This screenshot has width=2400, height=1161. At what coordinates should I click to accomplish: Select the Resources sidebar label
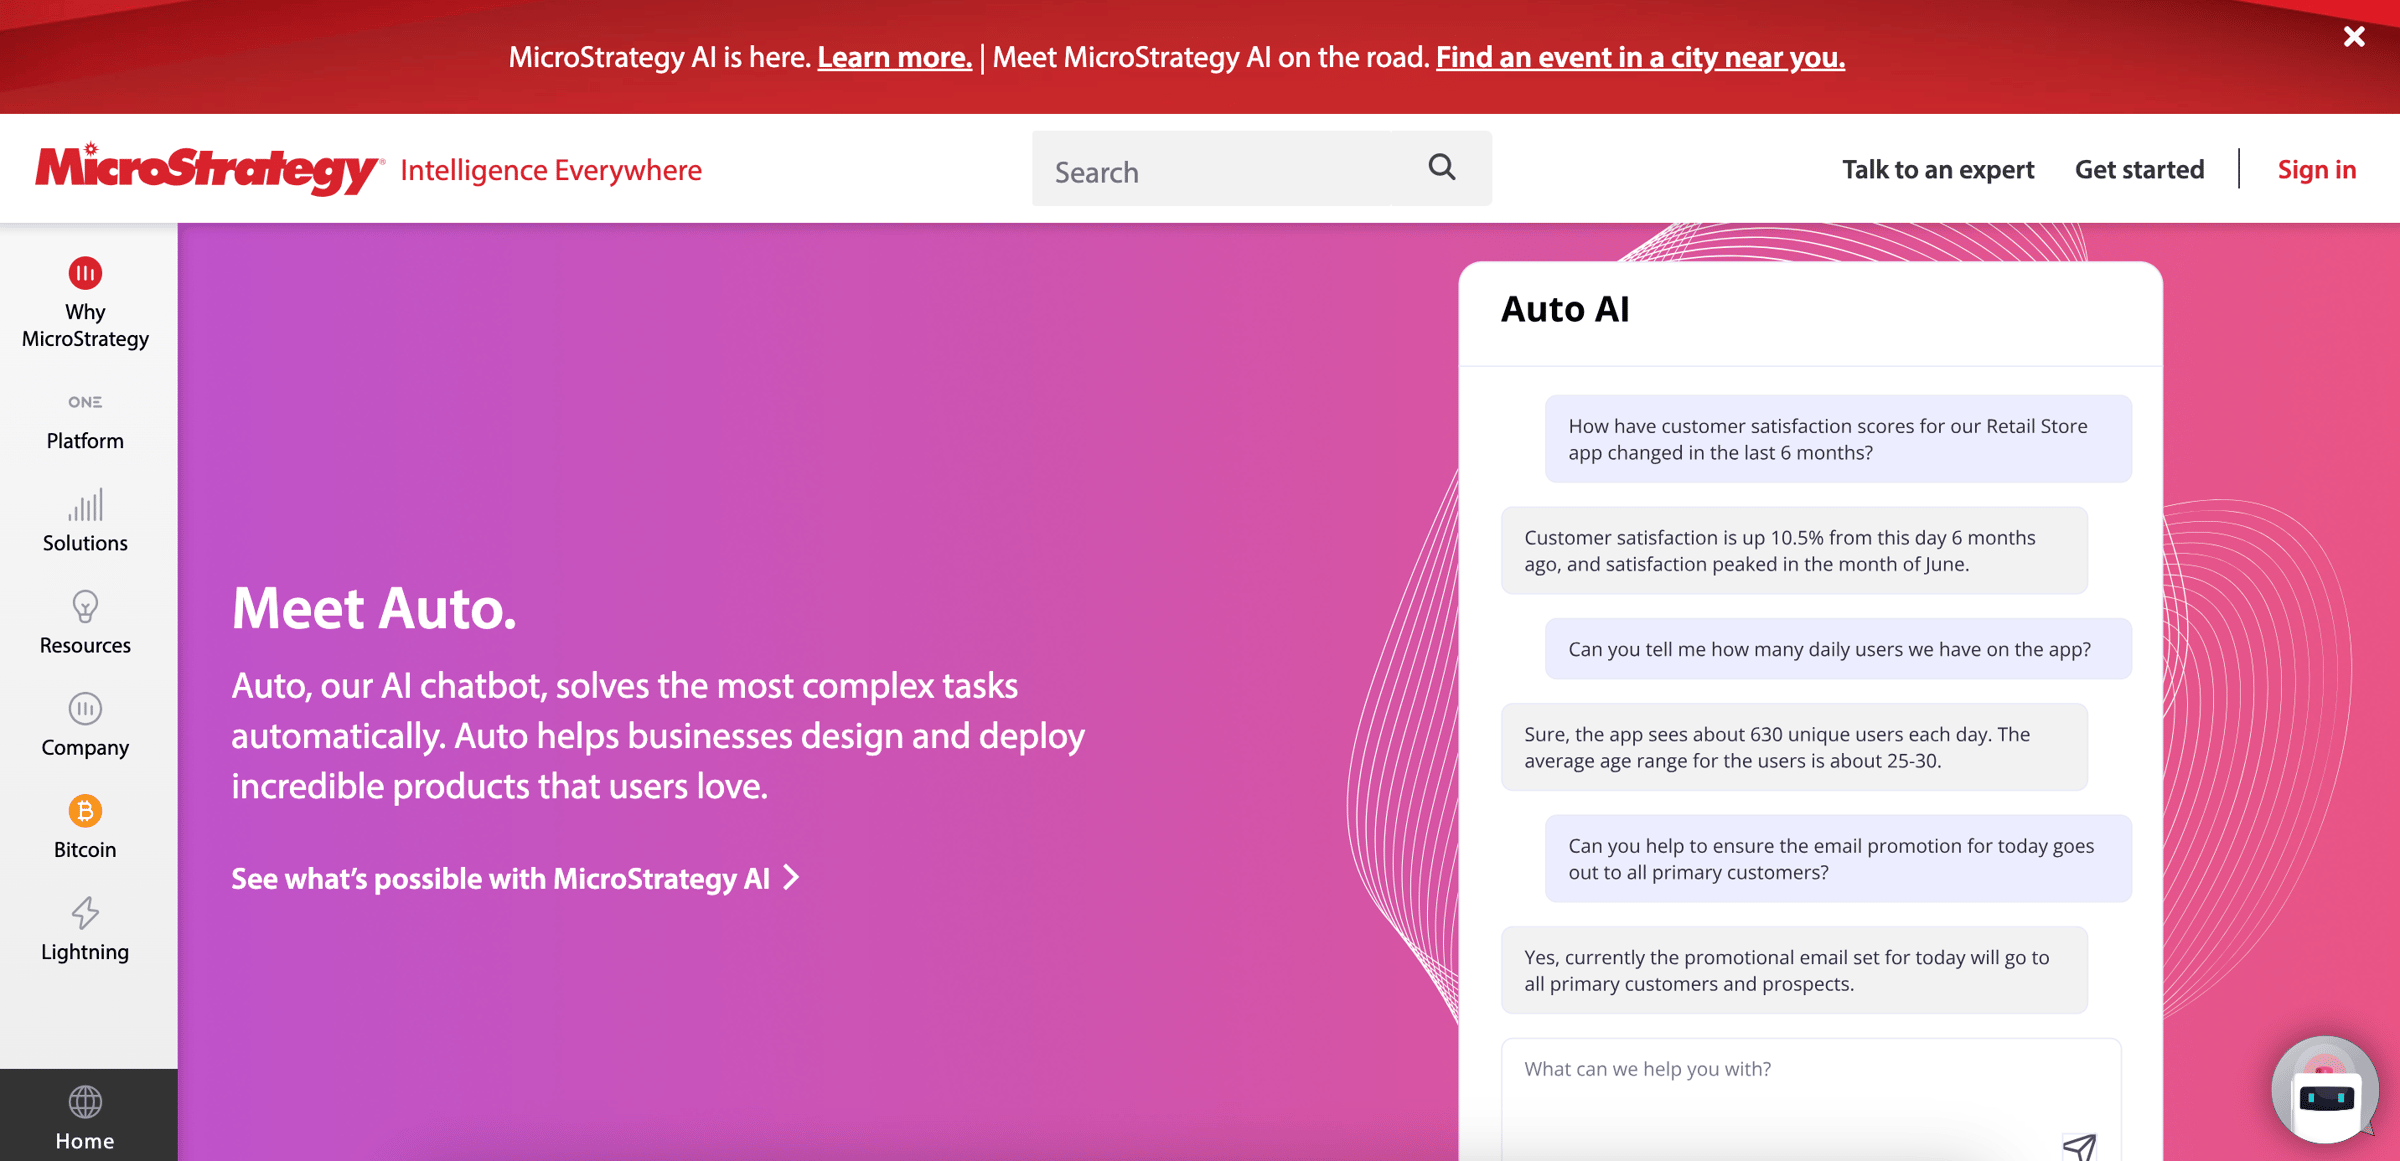tap(85, 645)
